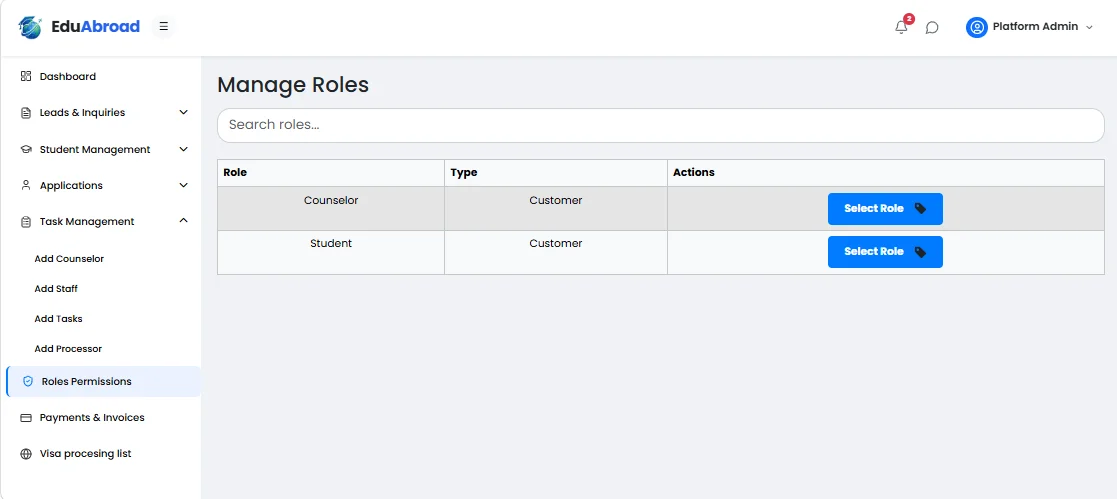Collapse the Task Management chevron
The width and height of the screenshot is (1117, 499).
(183, 221)
